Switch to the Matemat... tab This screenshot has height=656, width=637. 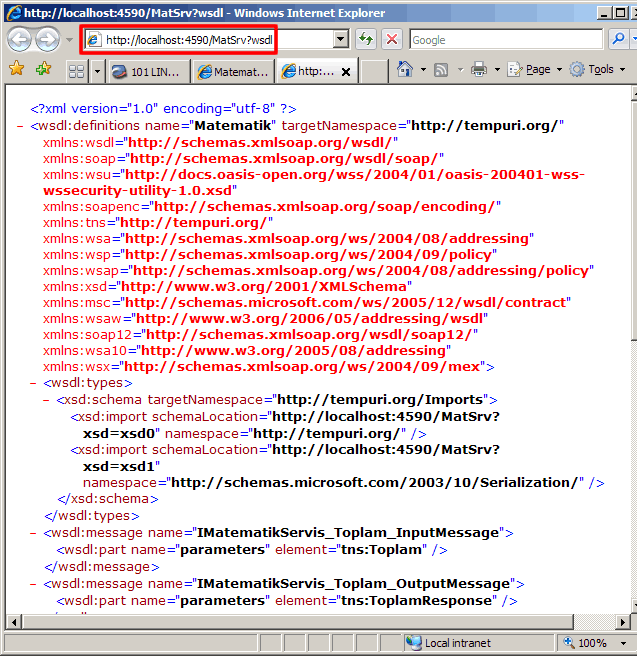pos(234,71)
